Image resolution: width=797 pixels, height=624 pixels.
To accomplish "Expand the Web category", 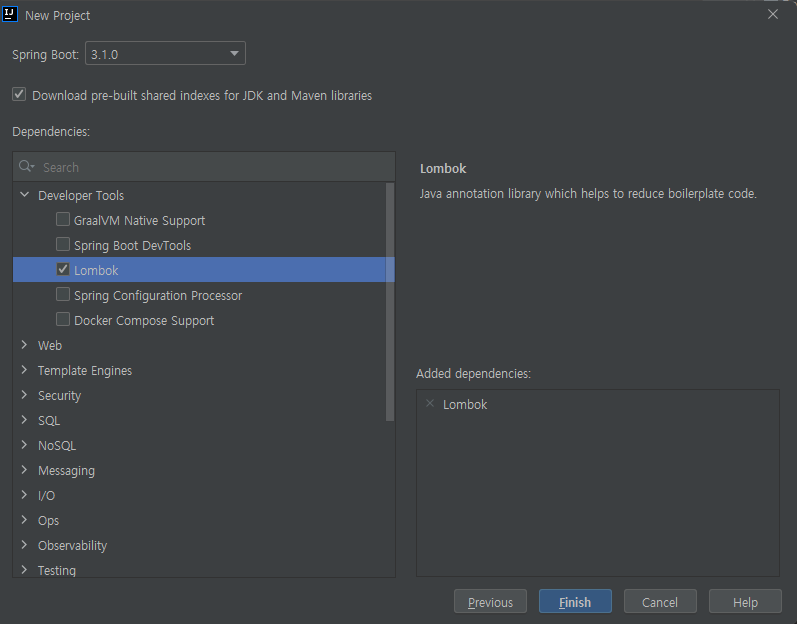I will [24, 345].
